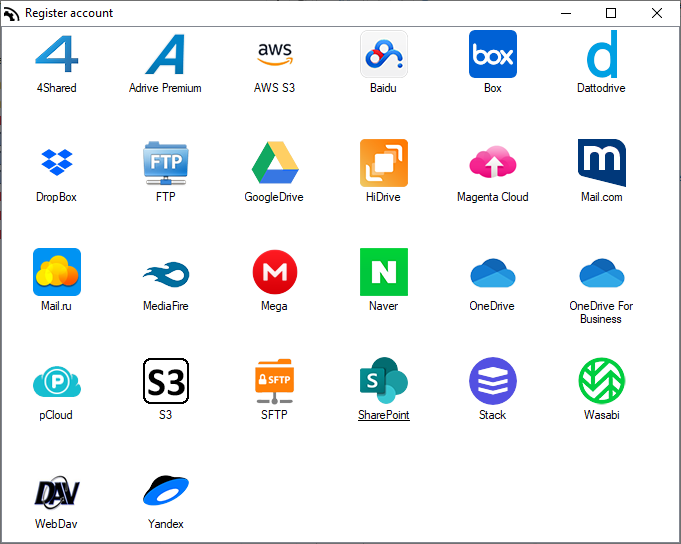
Task: Select the purple Stack icon
Action: (x=493, y=381)
